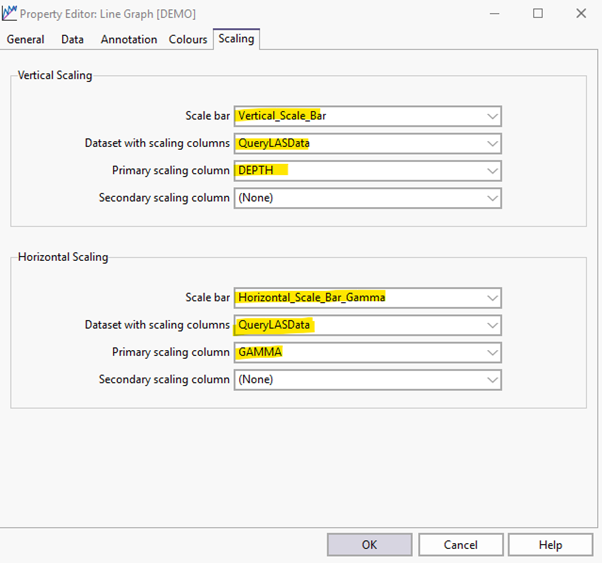
Task: Open the vertical Dataset with scaling columns dropdown
Action: click(x=367, y=143)
